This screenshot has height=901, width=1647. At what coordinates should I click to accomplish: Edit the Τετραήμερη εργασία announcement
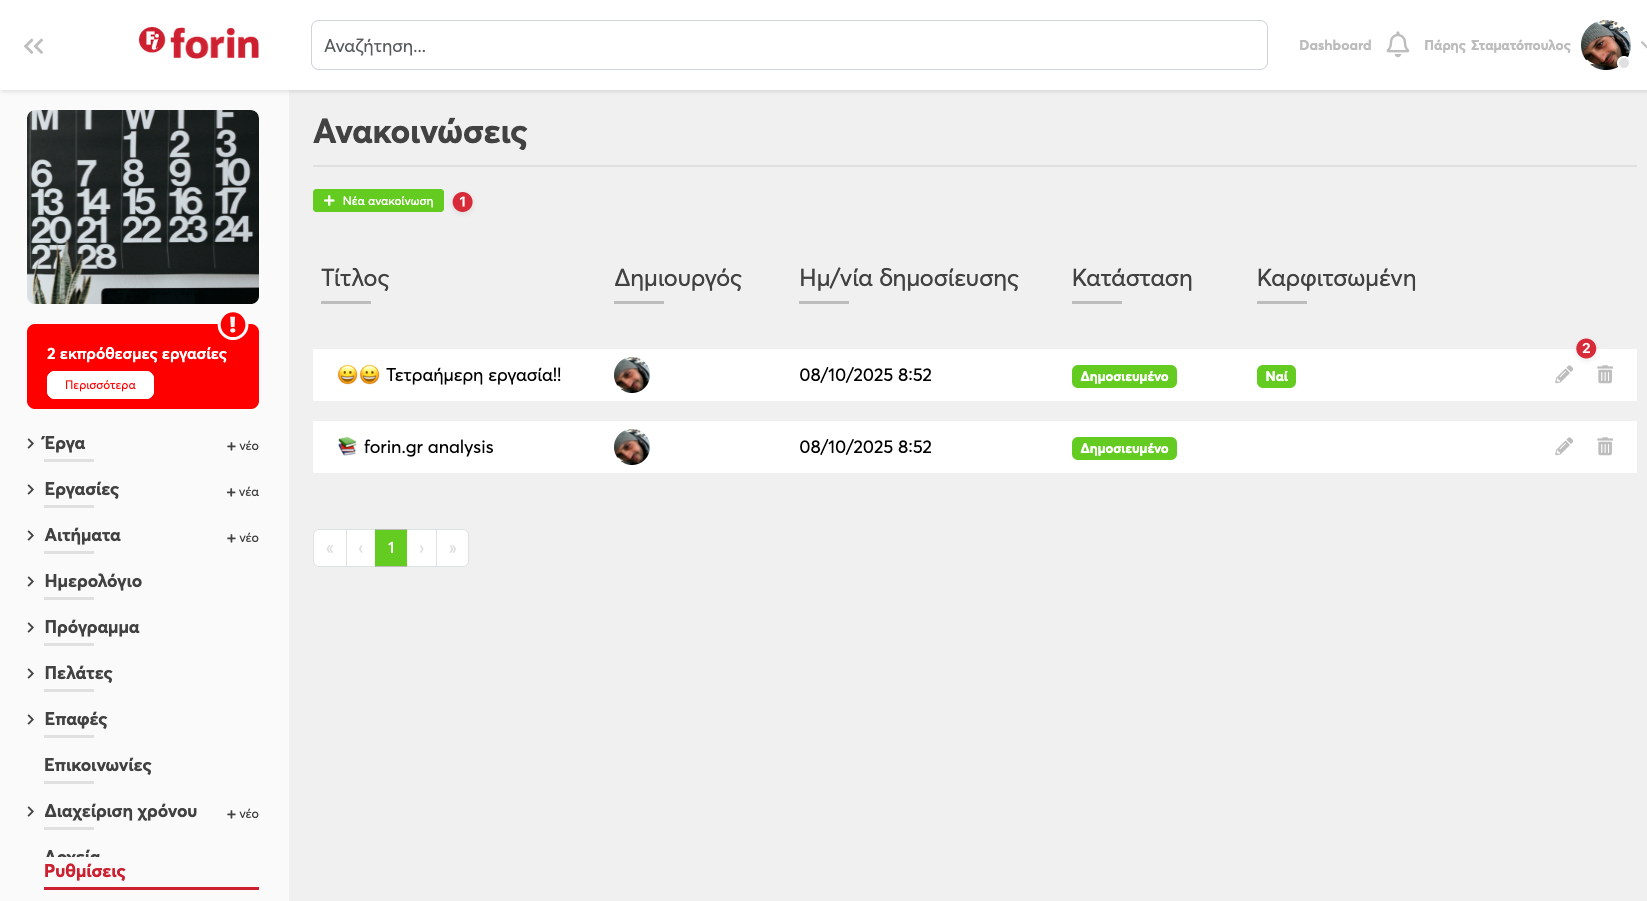[x=1564, y=375]
